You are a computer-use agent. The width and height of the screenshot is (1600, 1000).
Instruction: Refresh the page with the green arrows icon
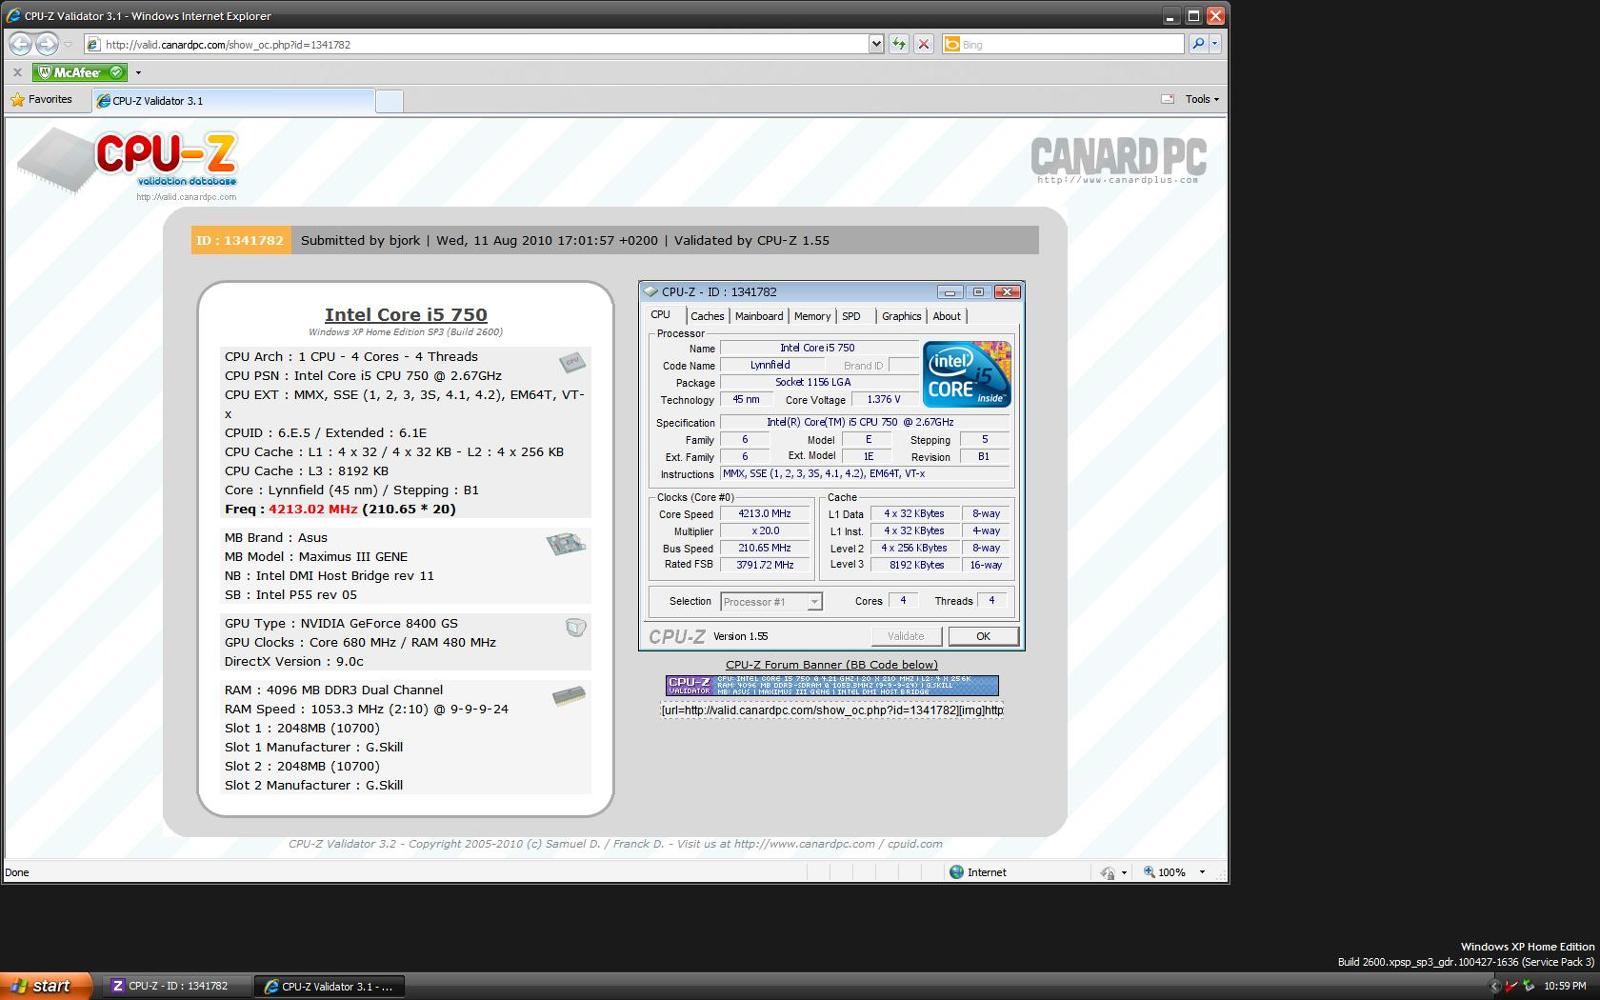pyautogui.click(x=899, y=44)
